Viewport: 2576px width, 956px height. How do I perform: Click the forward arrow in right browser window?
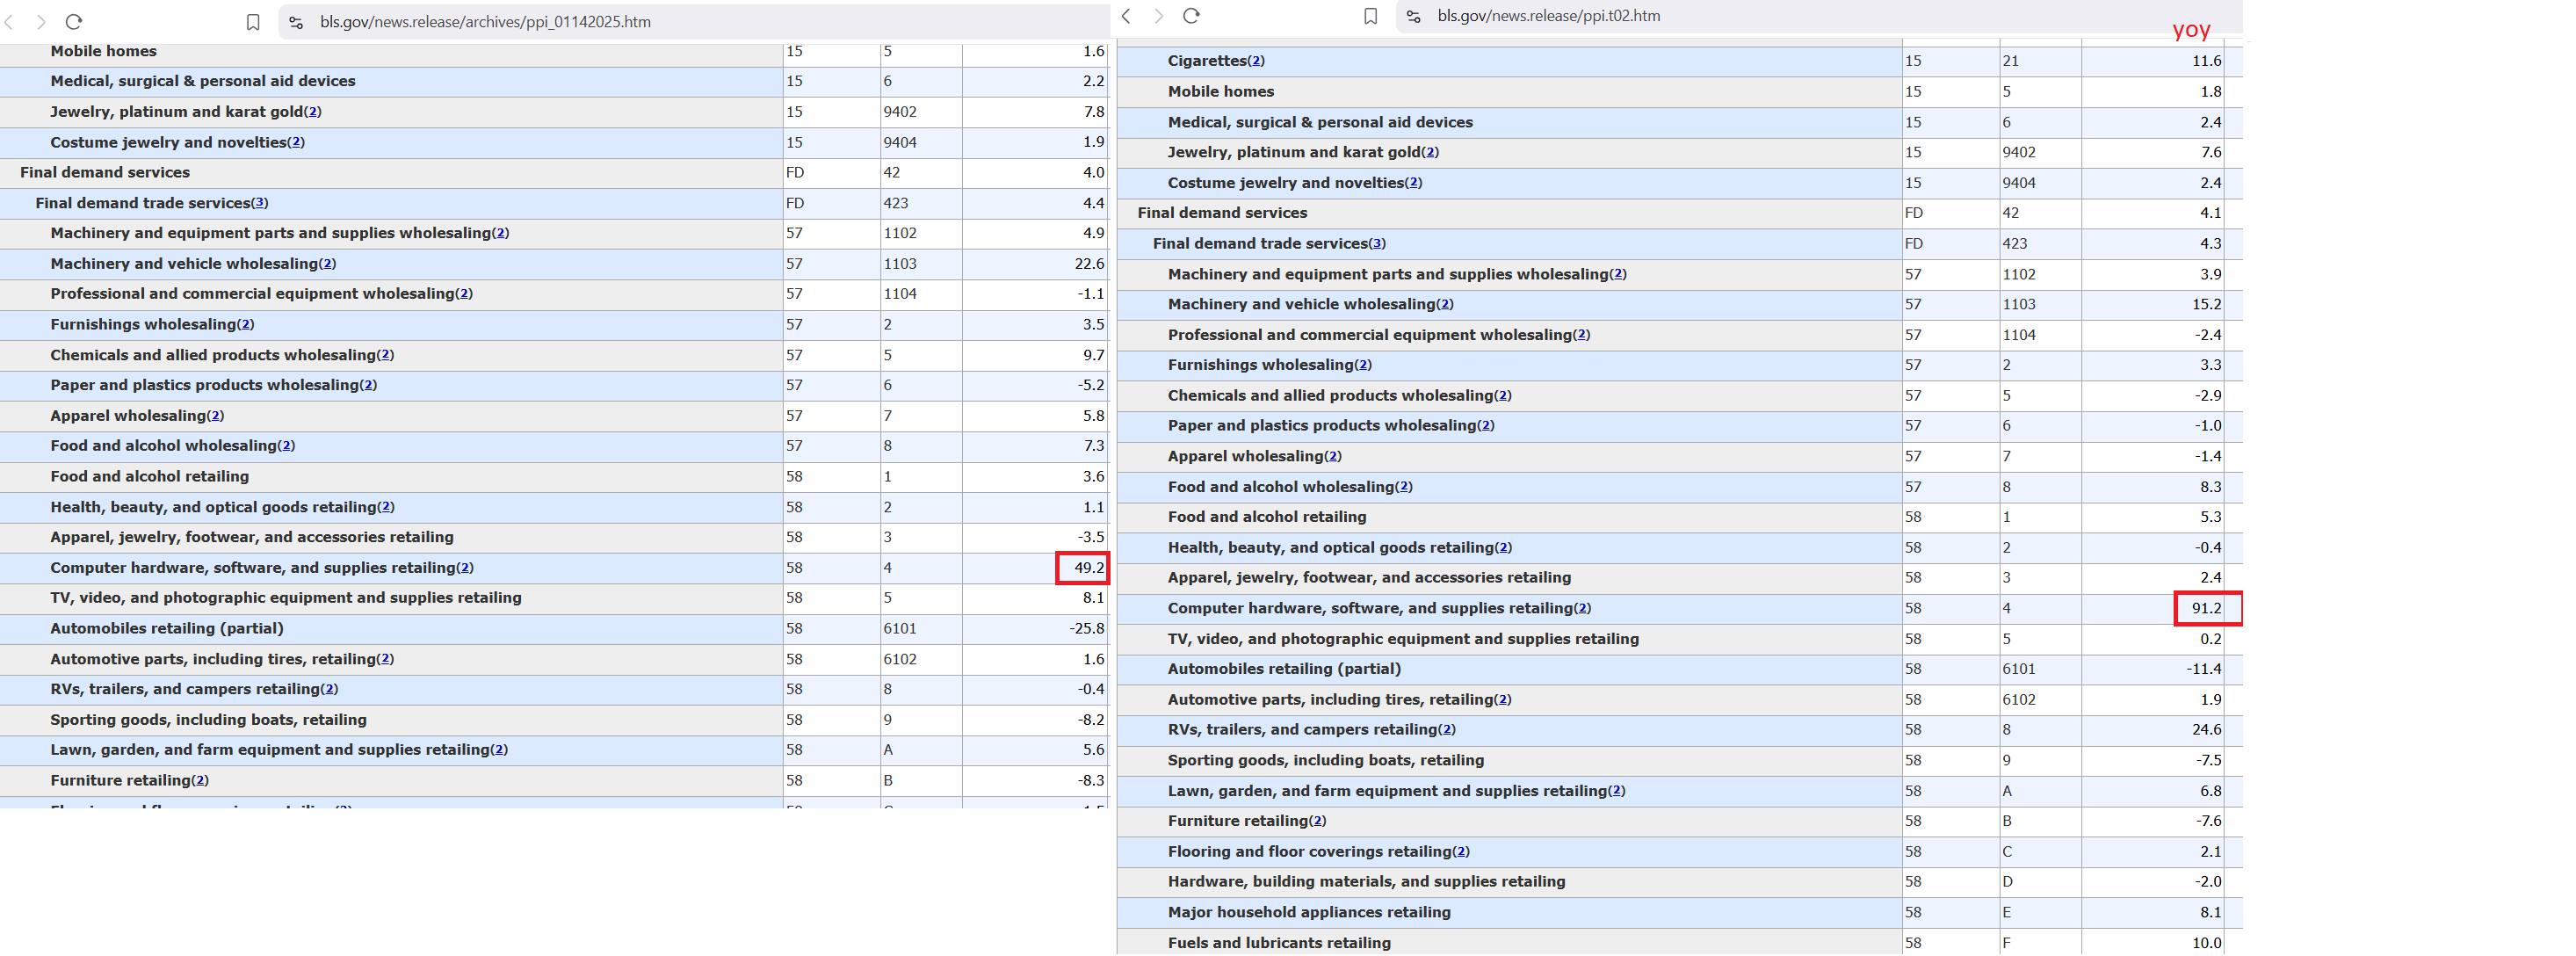[1158, 16]
